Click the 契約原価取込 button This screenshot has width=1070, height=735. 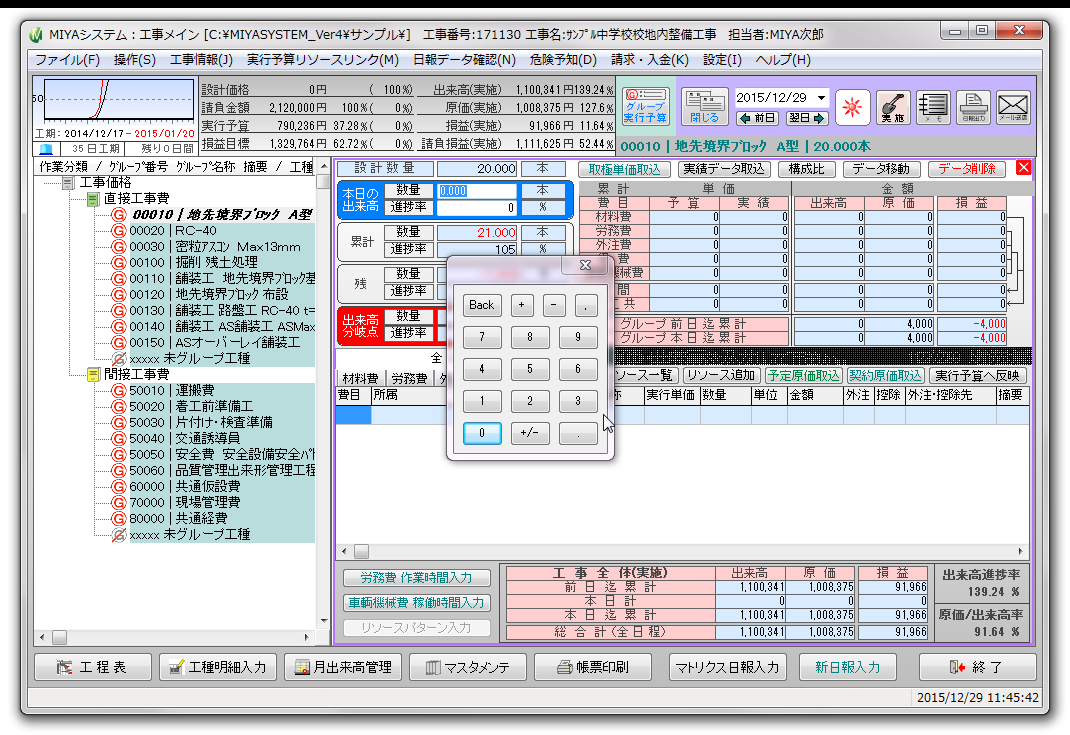tap(885, 375)
